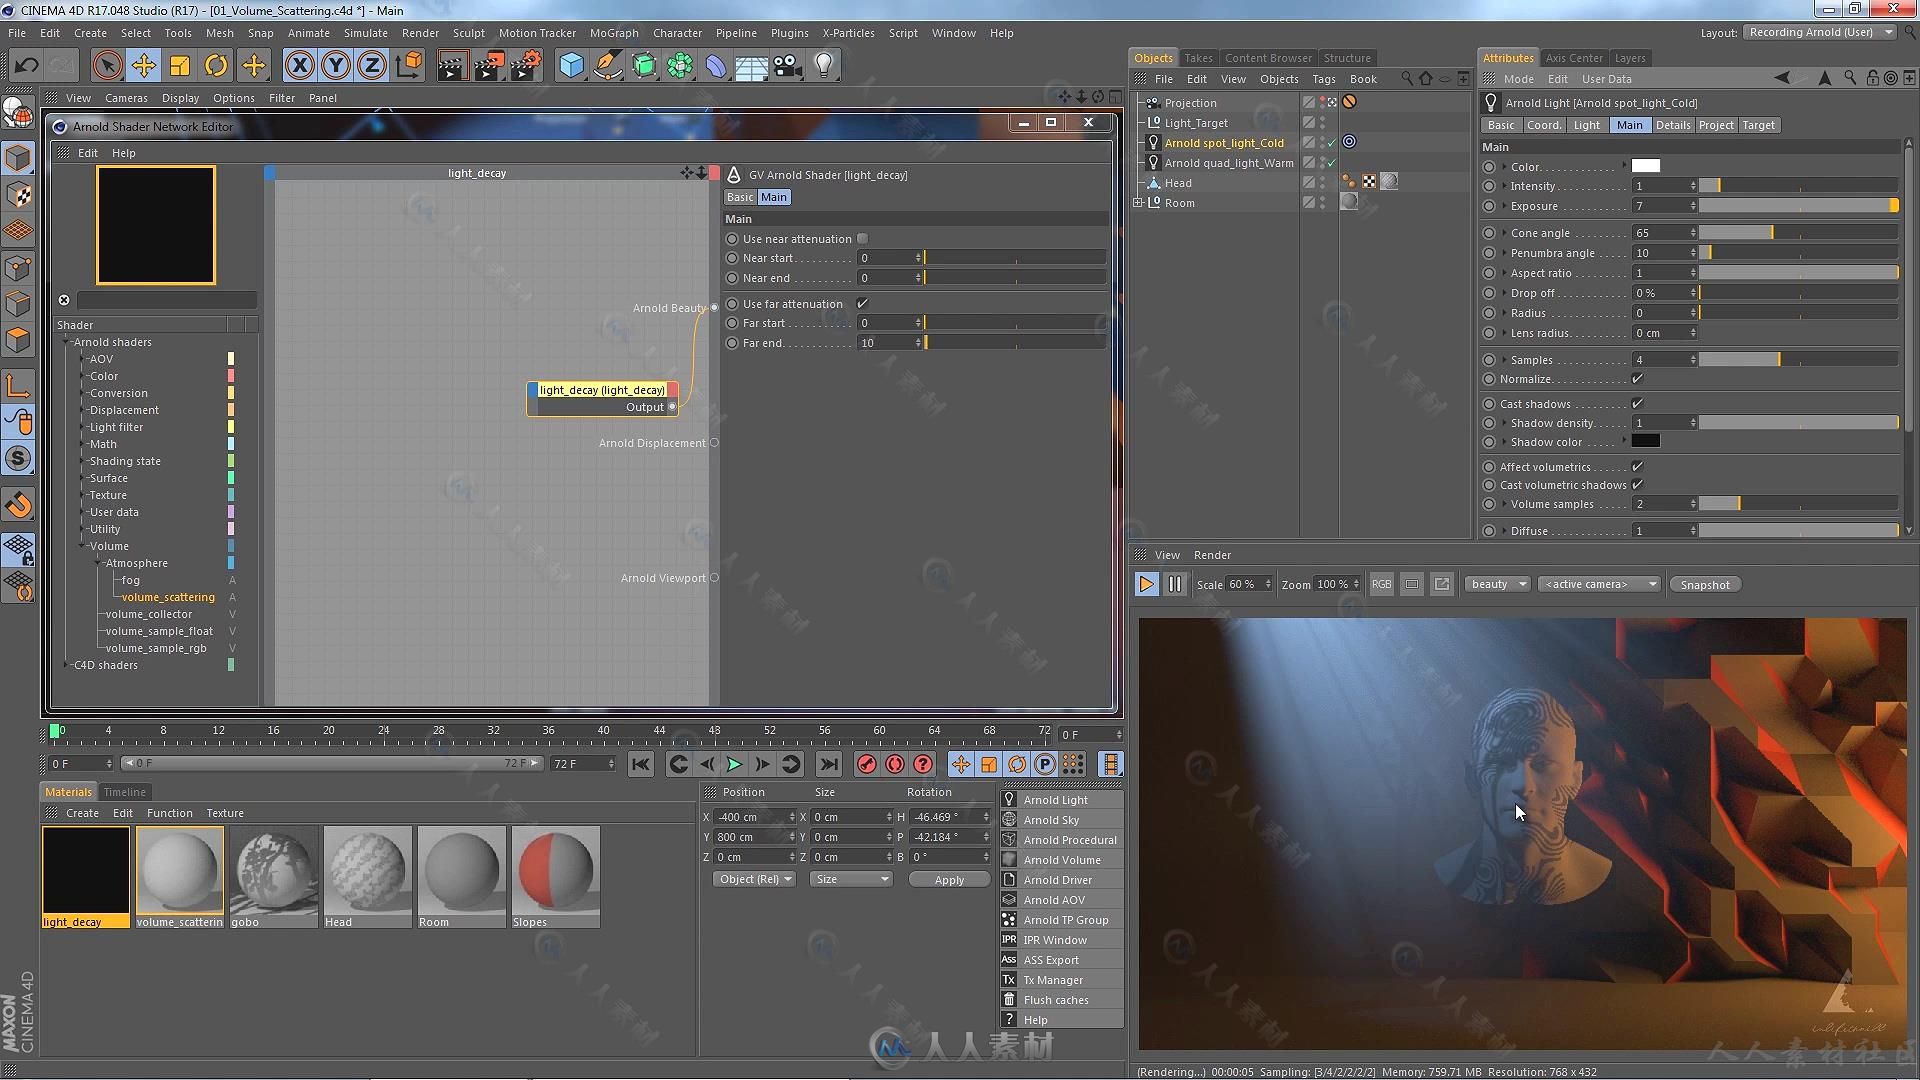1920x1080 pixels.
Task: Toggle the Arnold spot_light_Cold enable checkmark
Action: tap(1332, 143)
